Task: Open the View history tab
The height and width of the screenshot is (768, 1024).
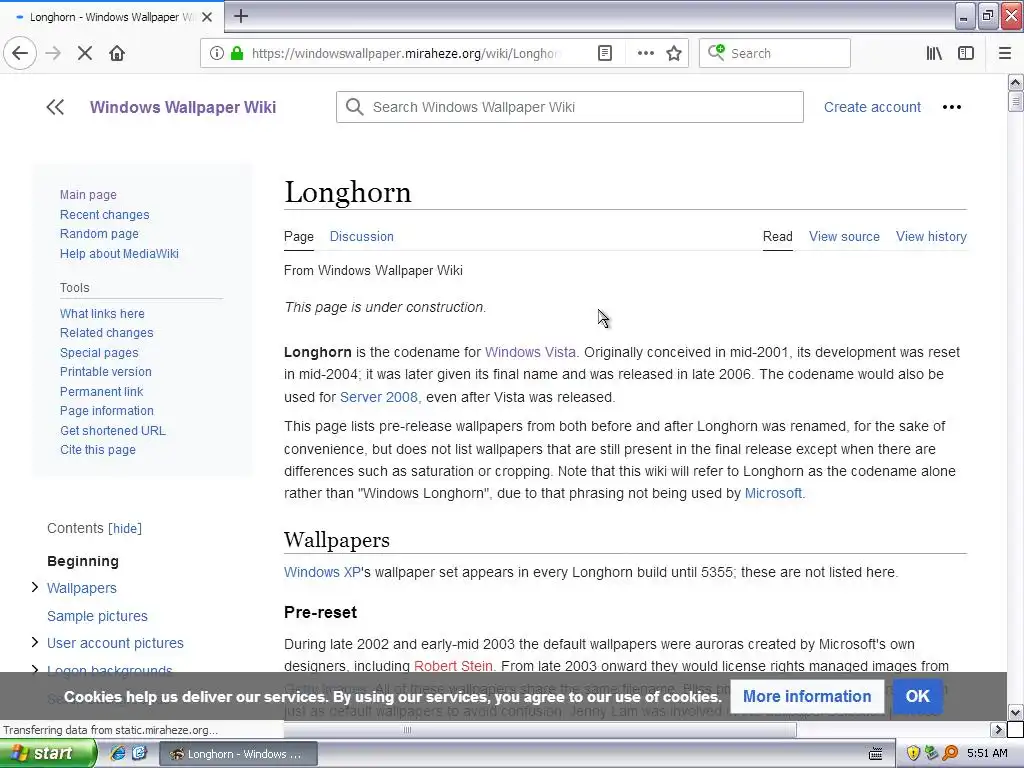Action: point(931,236)
